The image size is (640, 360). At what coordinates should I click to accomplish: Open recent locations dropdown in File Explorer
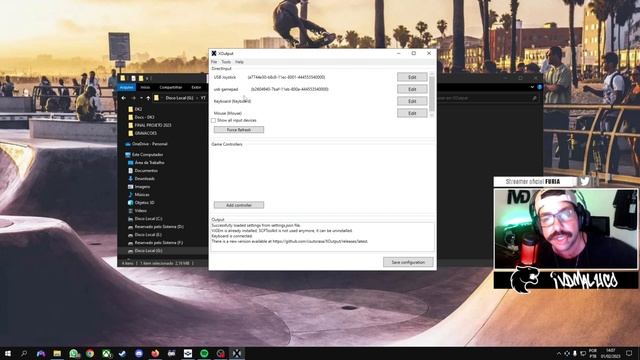tap(141, 98)
